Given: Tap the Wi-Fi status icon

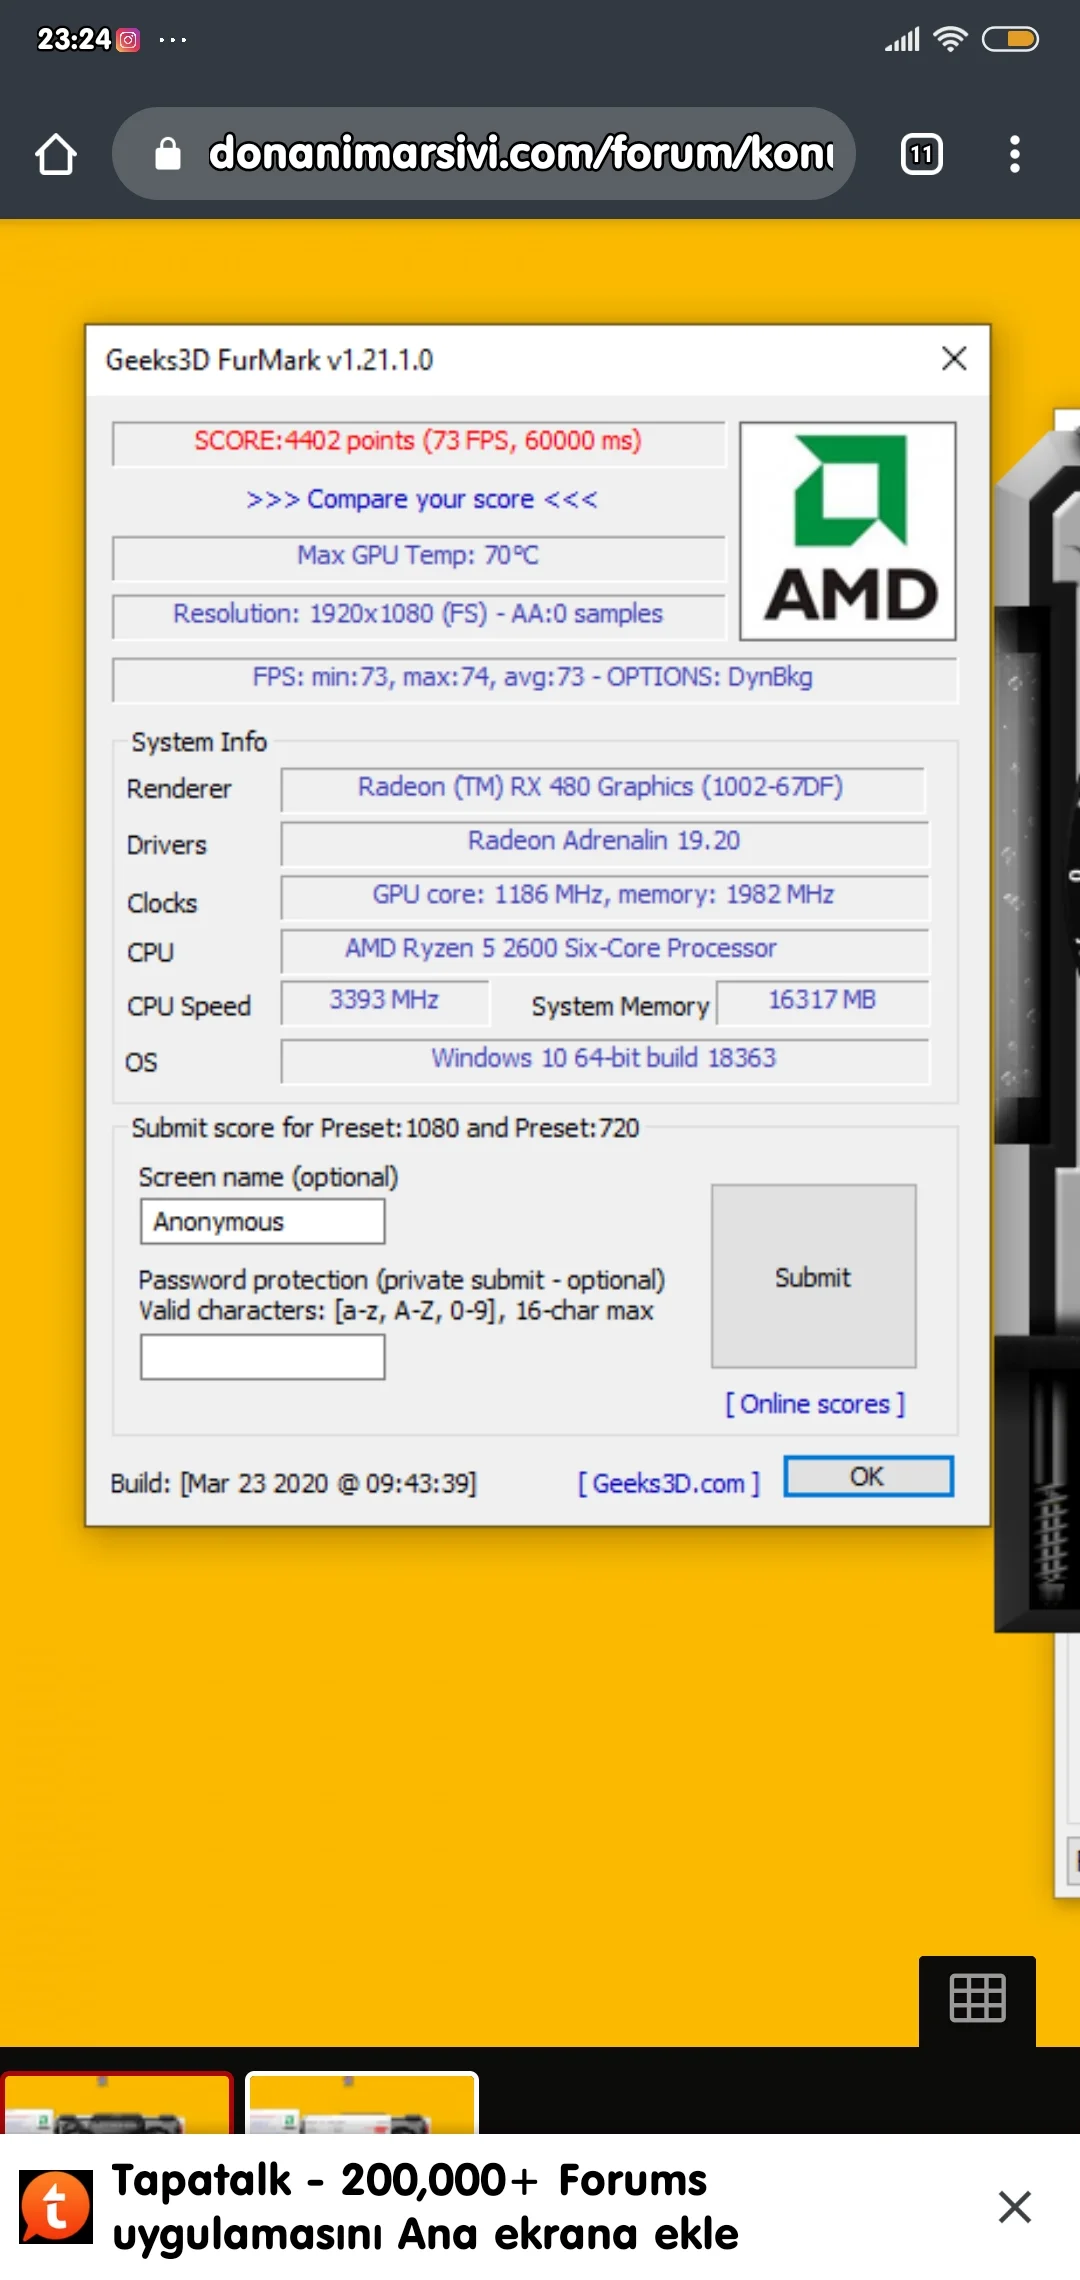Looking at the screenshot, I should pyautogui.click(x=950, y=39).
